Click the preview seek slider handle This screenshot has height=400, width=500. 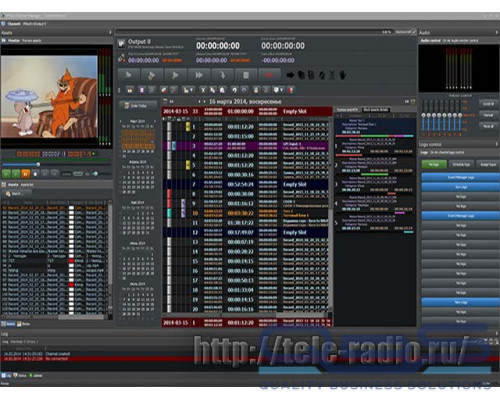click(x=38, y=164)
